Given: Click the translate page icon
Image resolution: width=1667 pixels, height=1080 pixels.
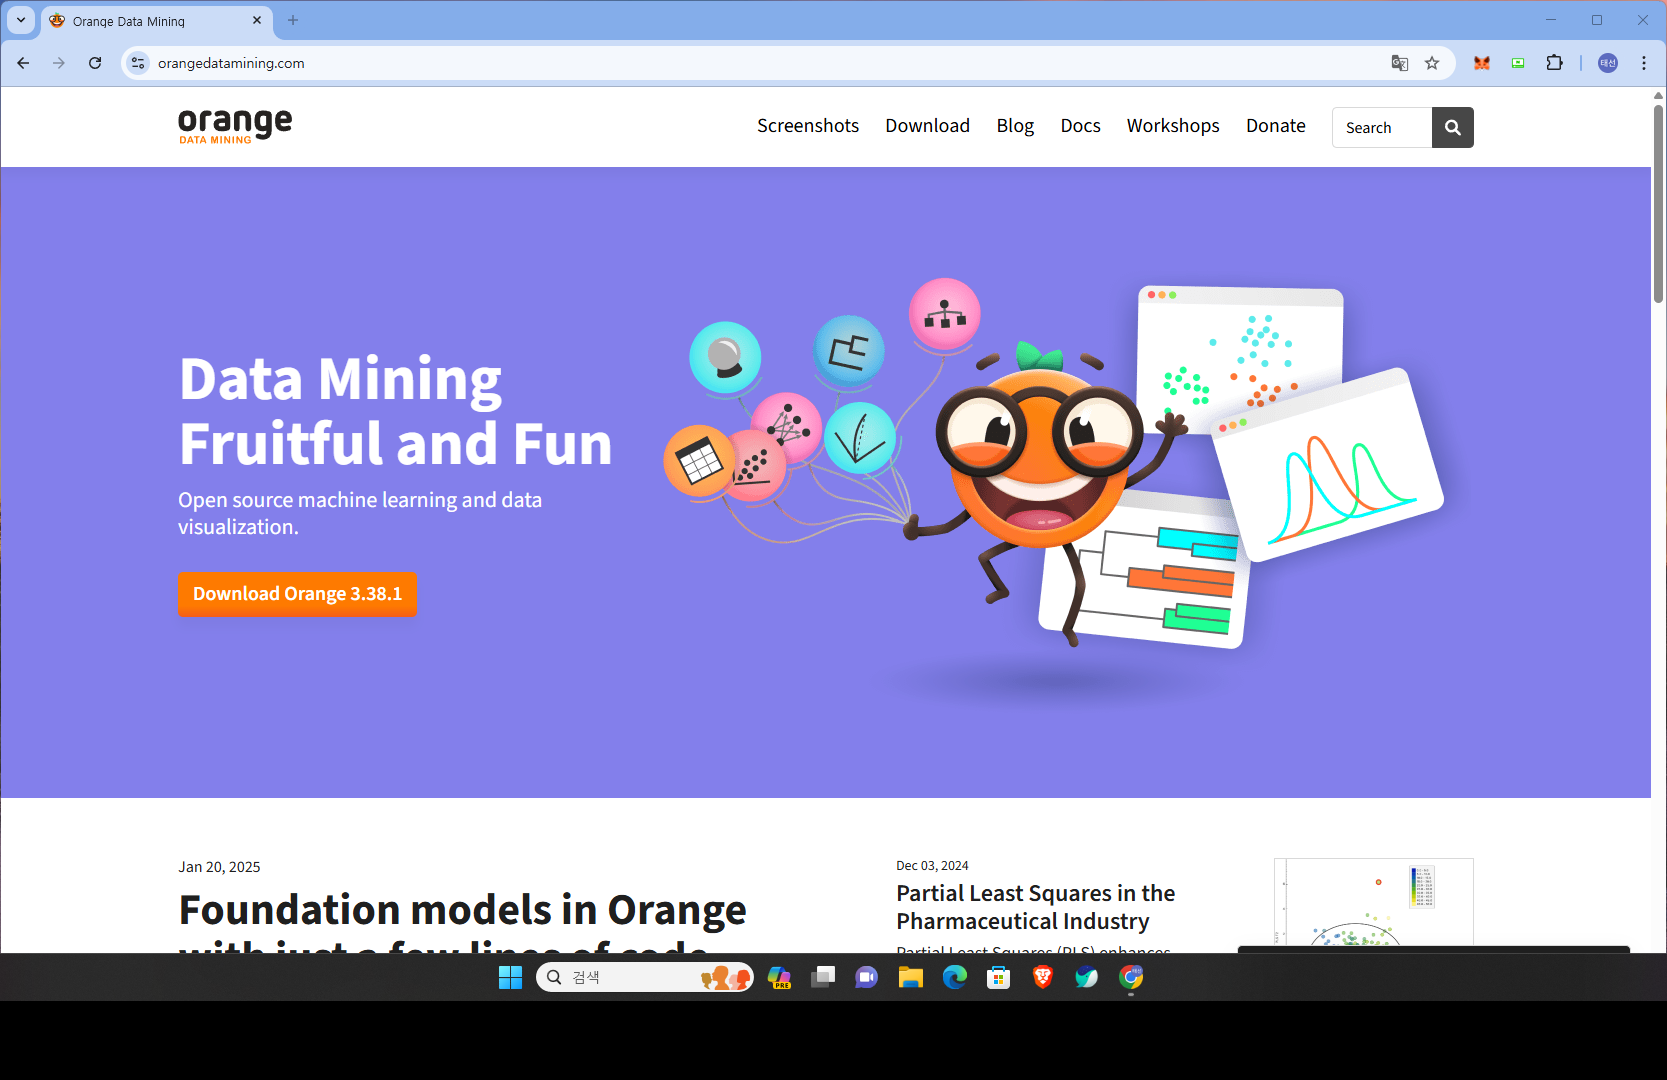Looking at the screenshot, I should [1400, 63].
